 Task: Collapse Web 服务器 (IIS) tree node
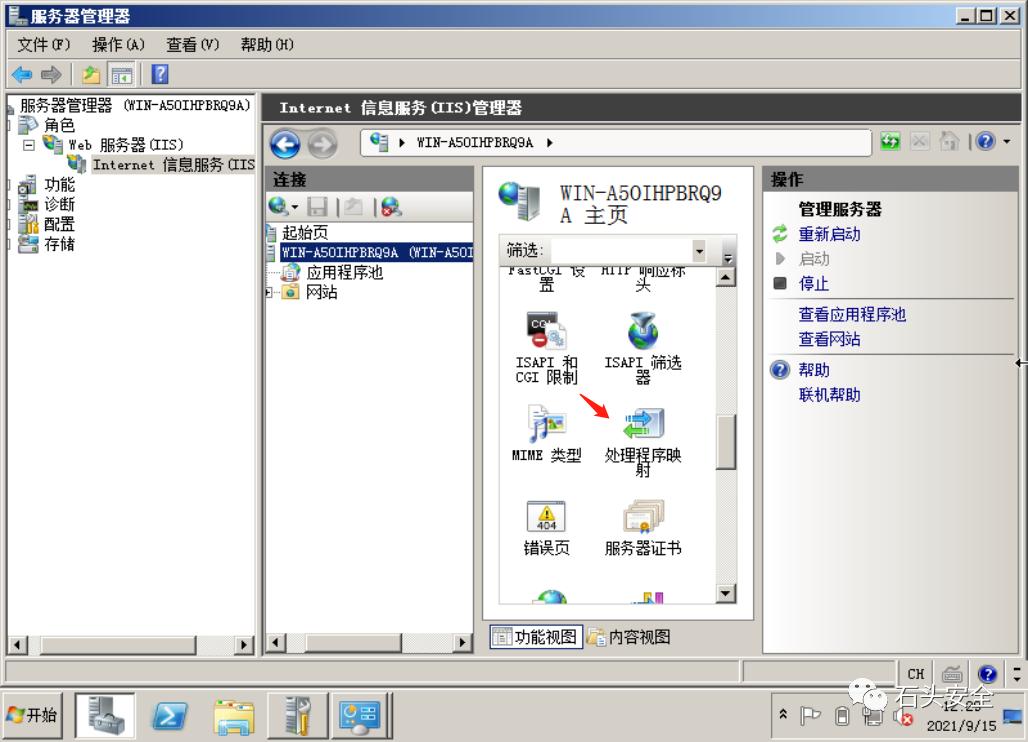28,145
